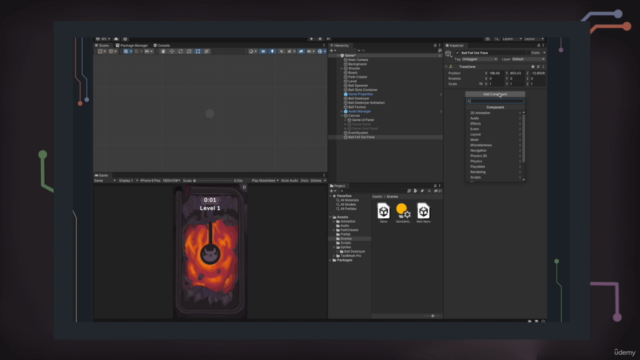Viewport: 640px width, 360px height.
Task: Open the Audio component category
Action: tap(495, 118)
